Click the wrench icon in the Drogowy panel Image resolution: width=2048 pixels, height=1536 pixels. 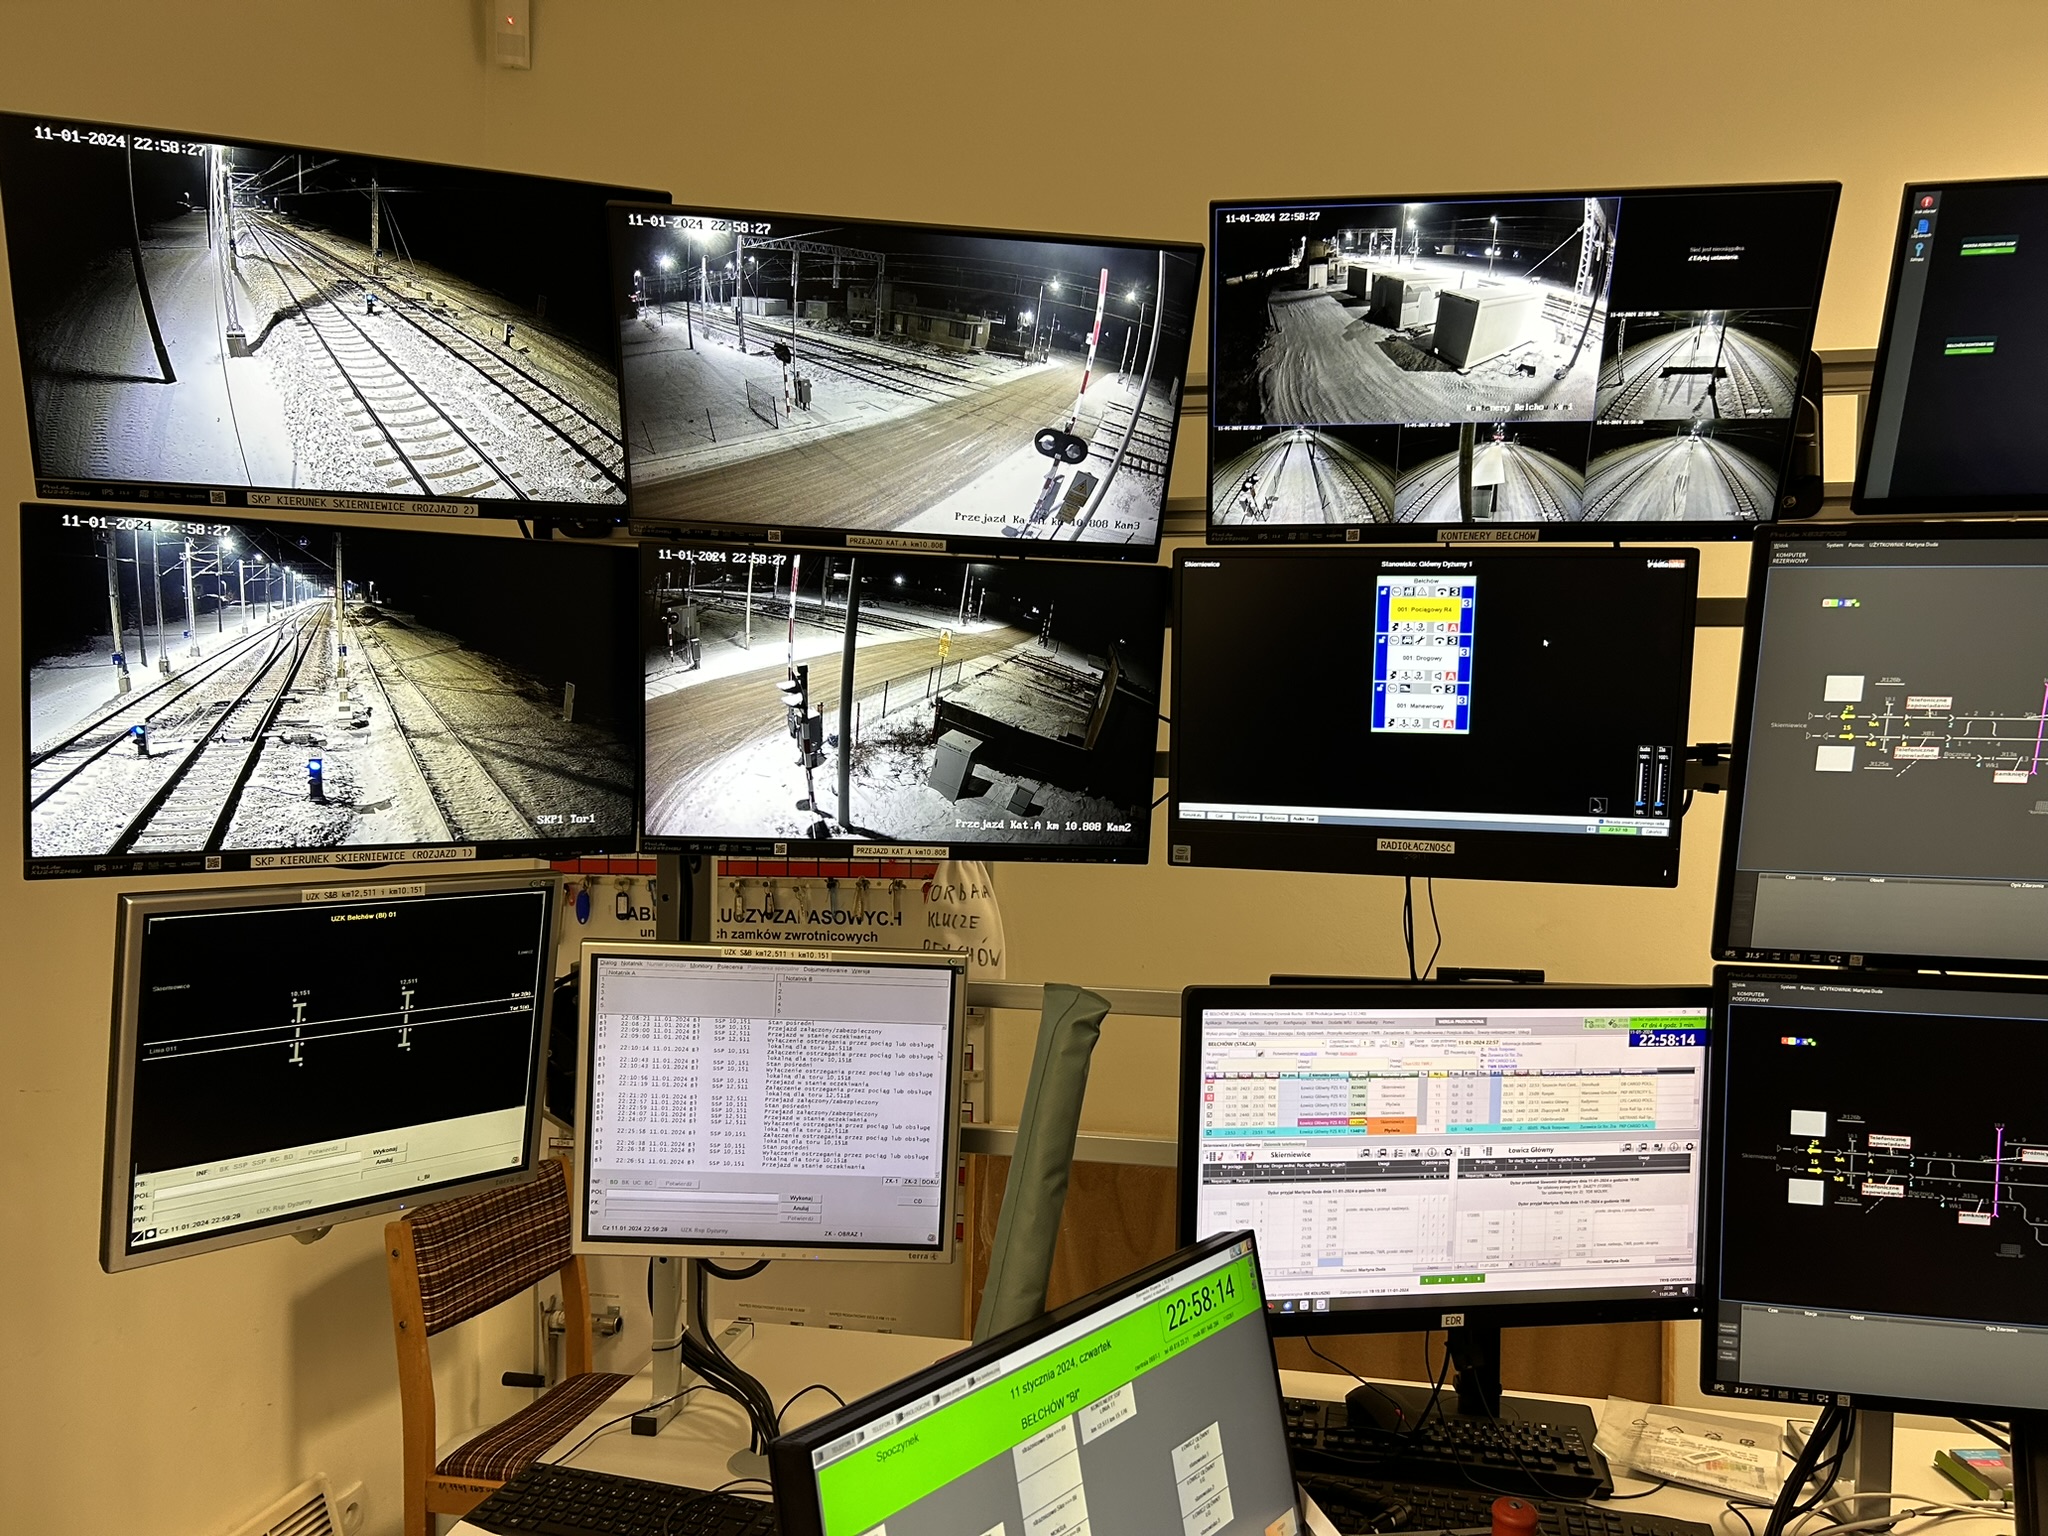pos(1420,640)
